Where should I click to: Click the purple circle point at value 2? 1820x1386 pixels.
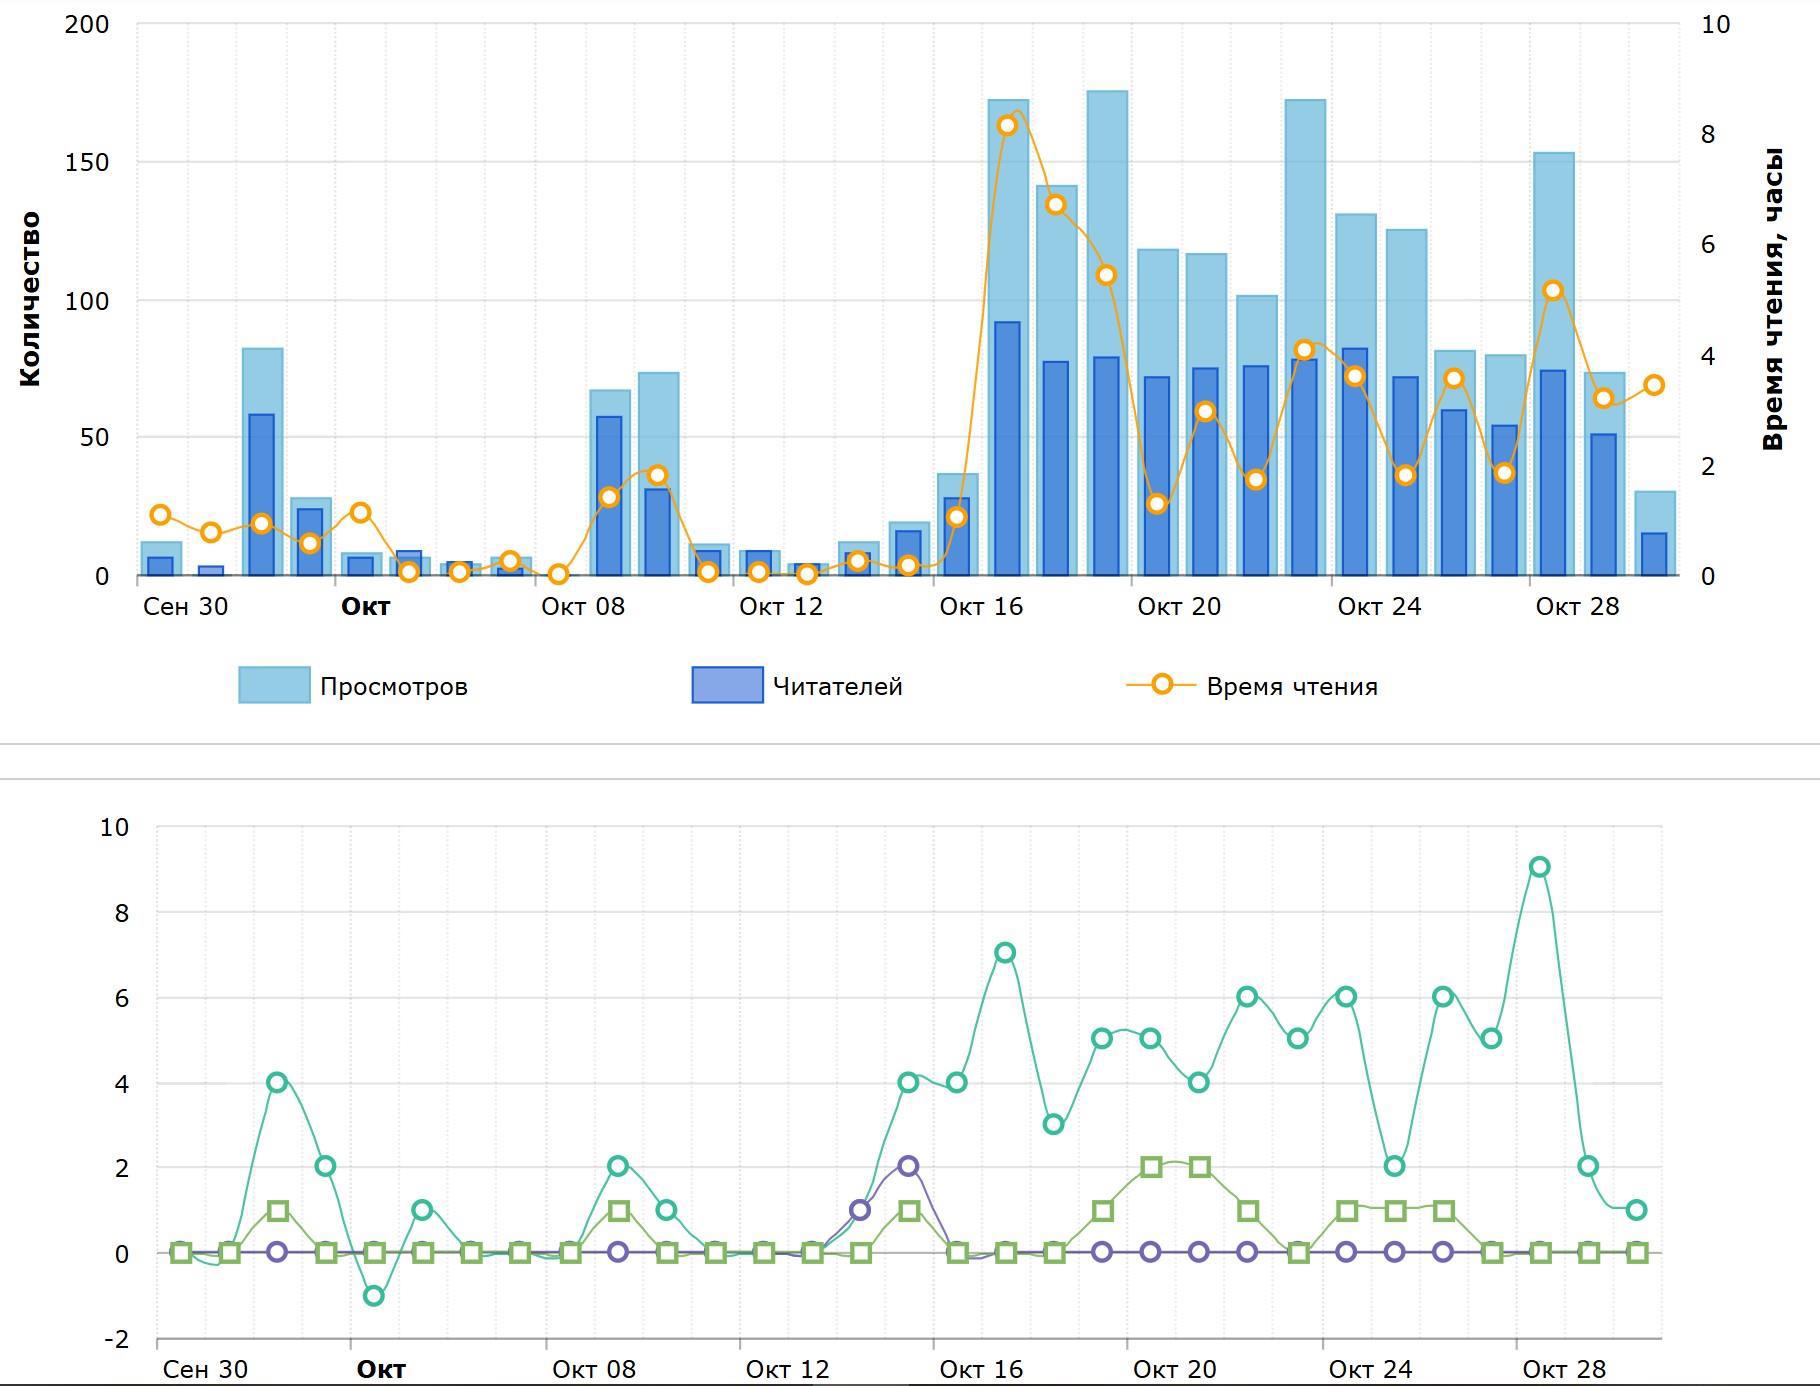click(x=908, y=1166)
